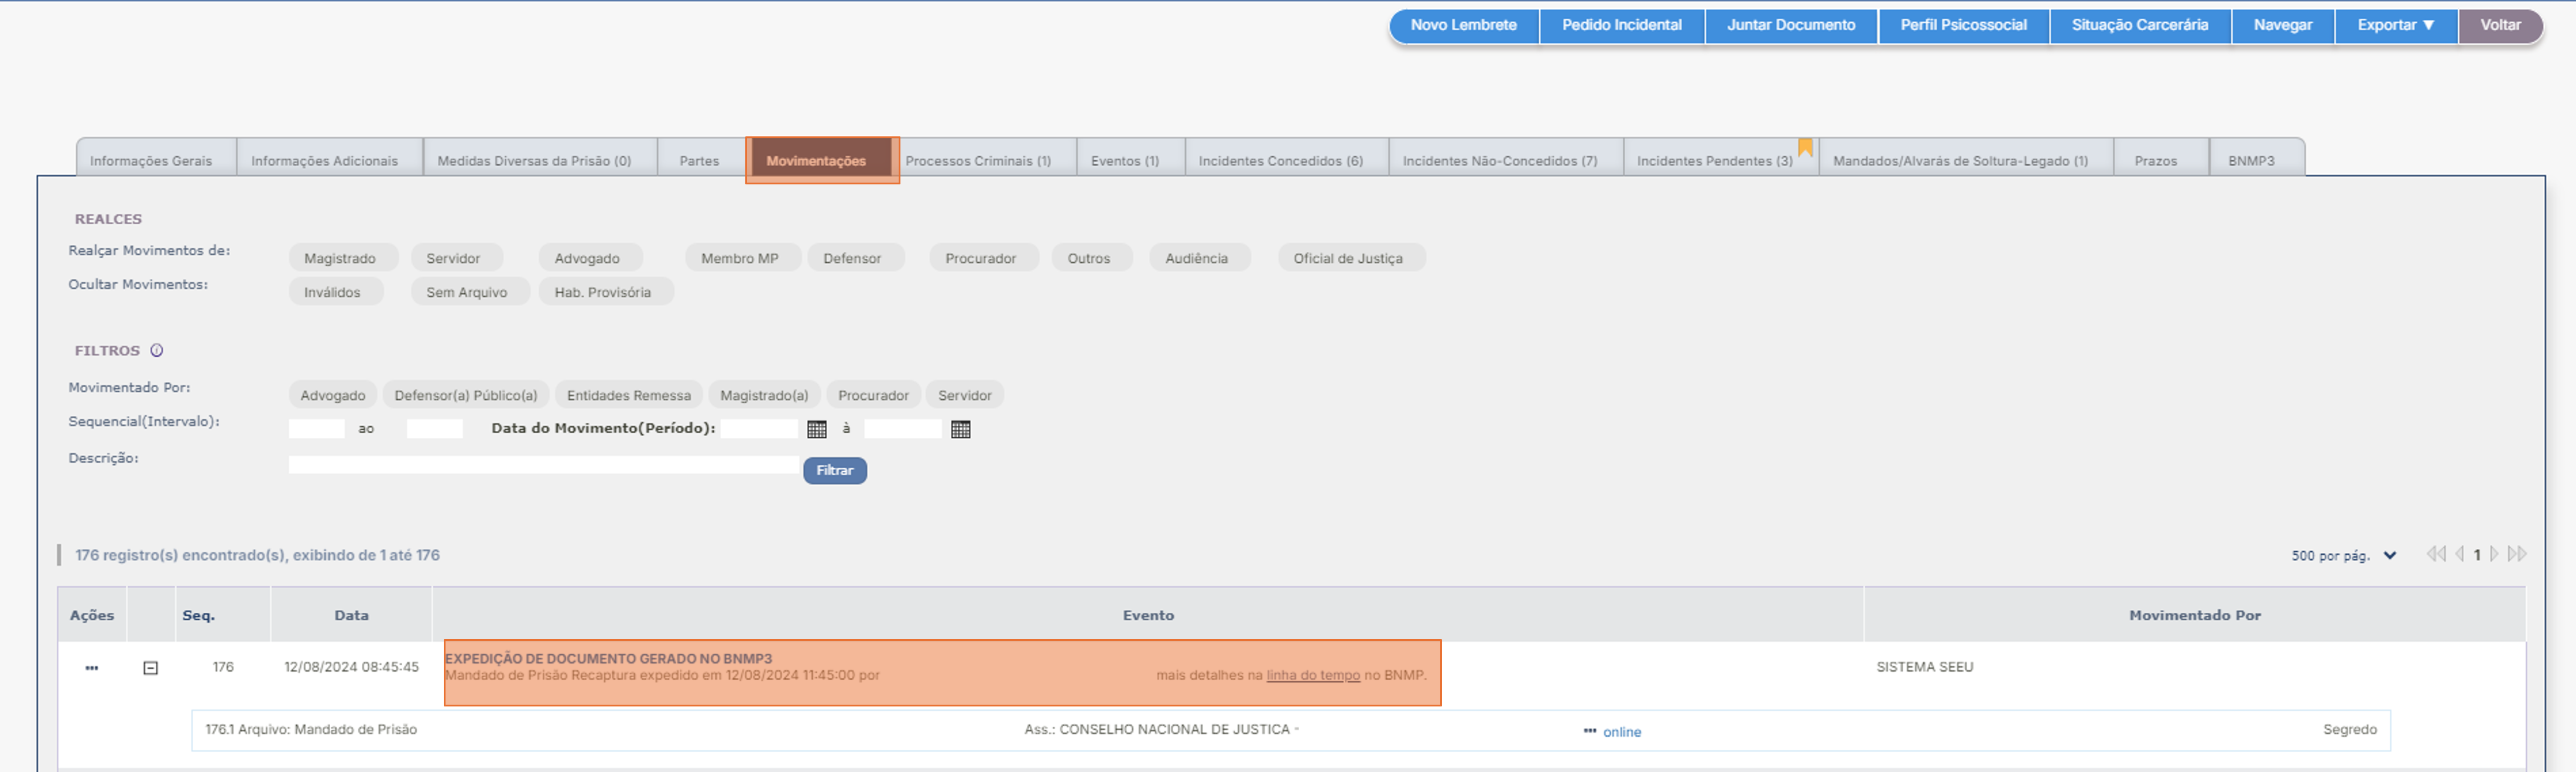
Task: Filter by Advogado in Movimentado Por
Action: (x=333, y=395)
